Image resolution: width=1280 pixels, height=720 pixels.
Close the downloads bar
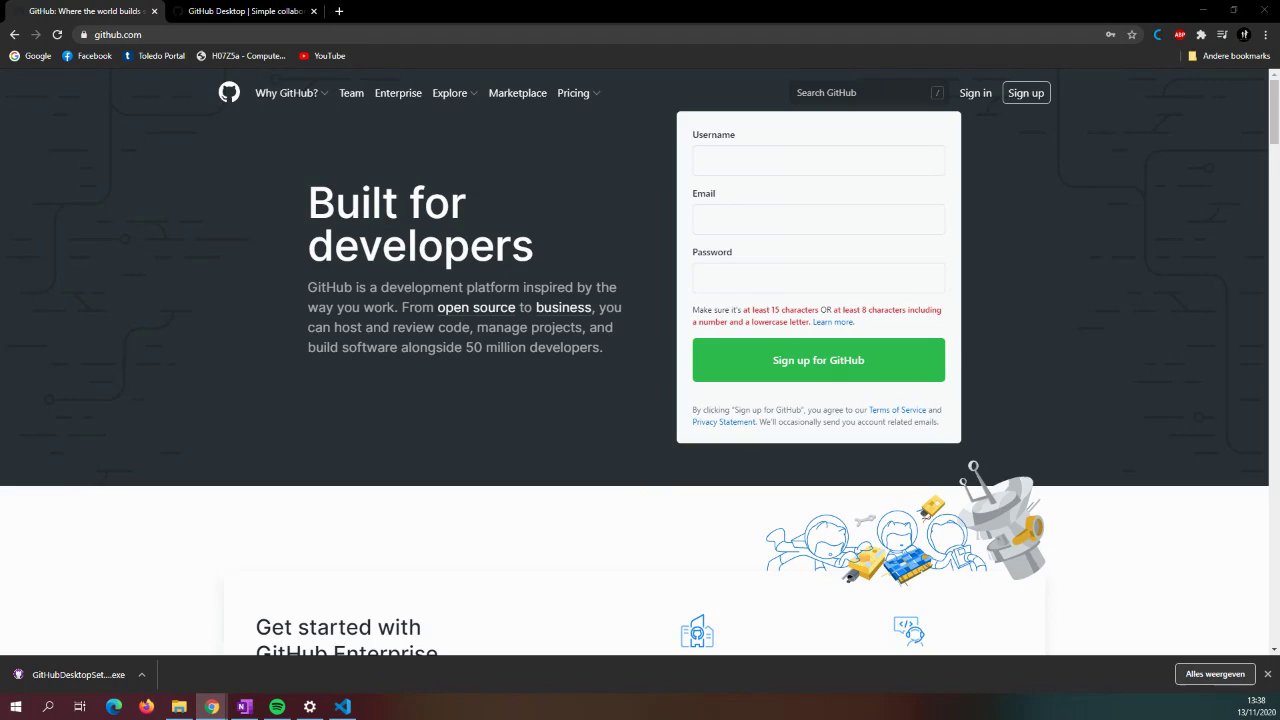(1267, 675)
